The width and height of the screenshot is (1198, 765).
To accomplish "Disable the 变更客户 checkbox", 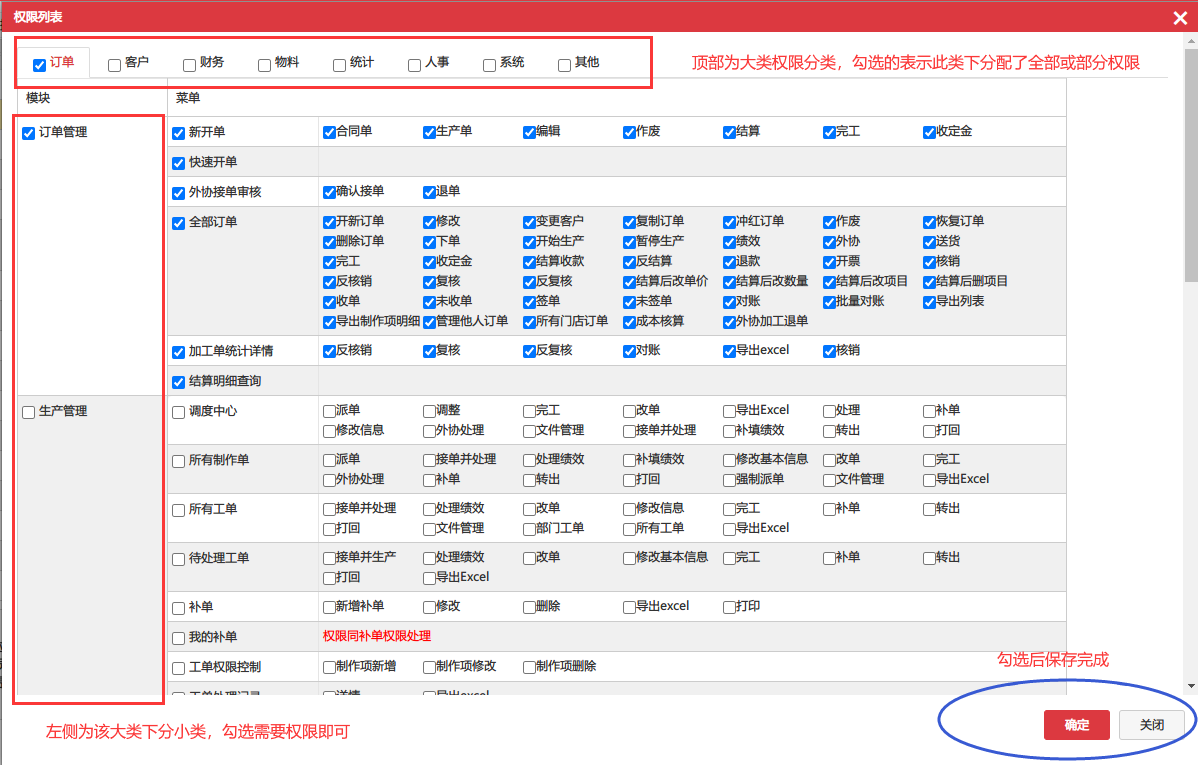I will tap(529, 222).
